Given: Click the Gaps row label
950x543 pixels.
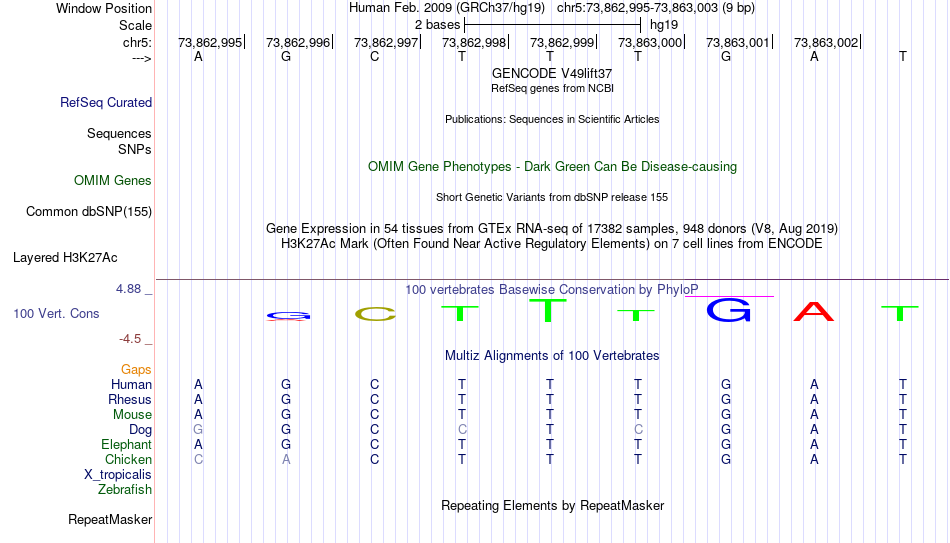Looking at the screenshot, I should tap(136, 370).
